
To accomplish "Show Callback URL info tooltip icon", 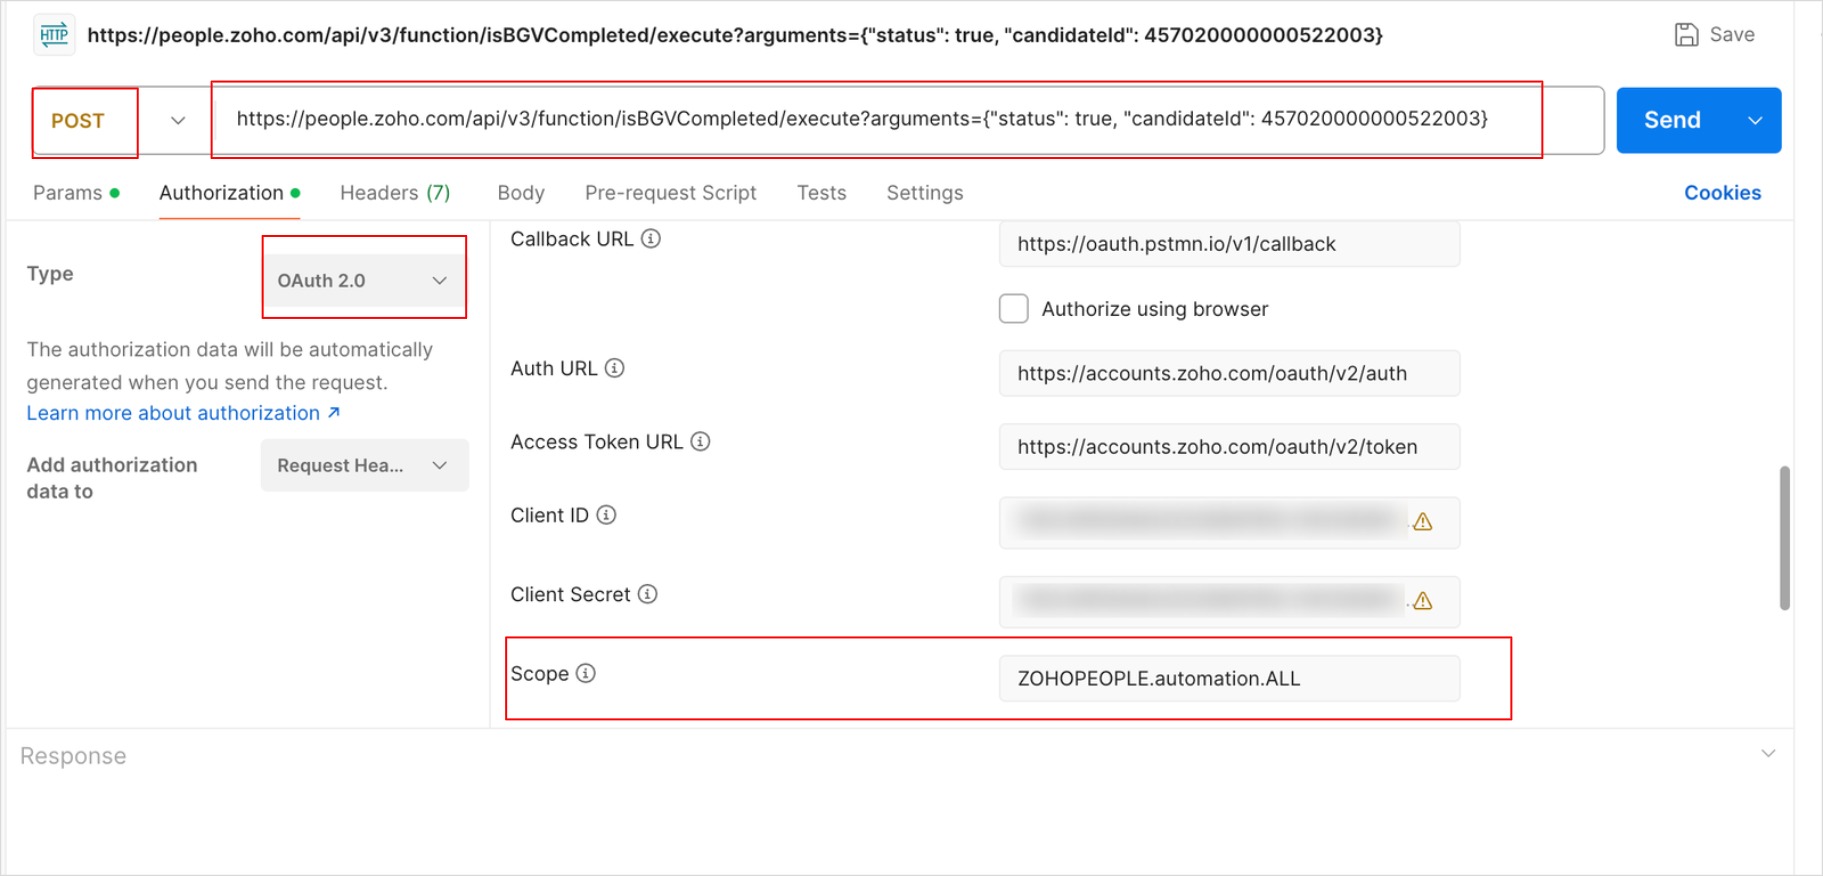I will click(651, 239).
